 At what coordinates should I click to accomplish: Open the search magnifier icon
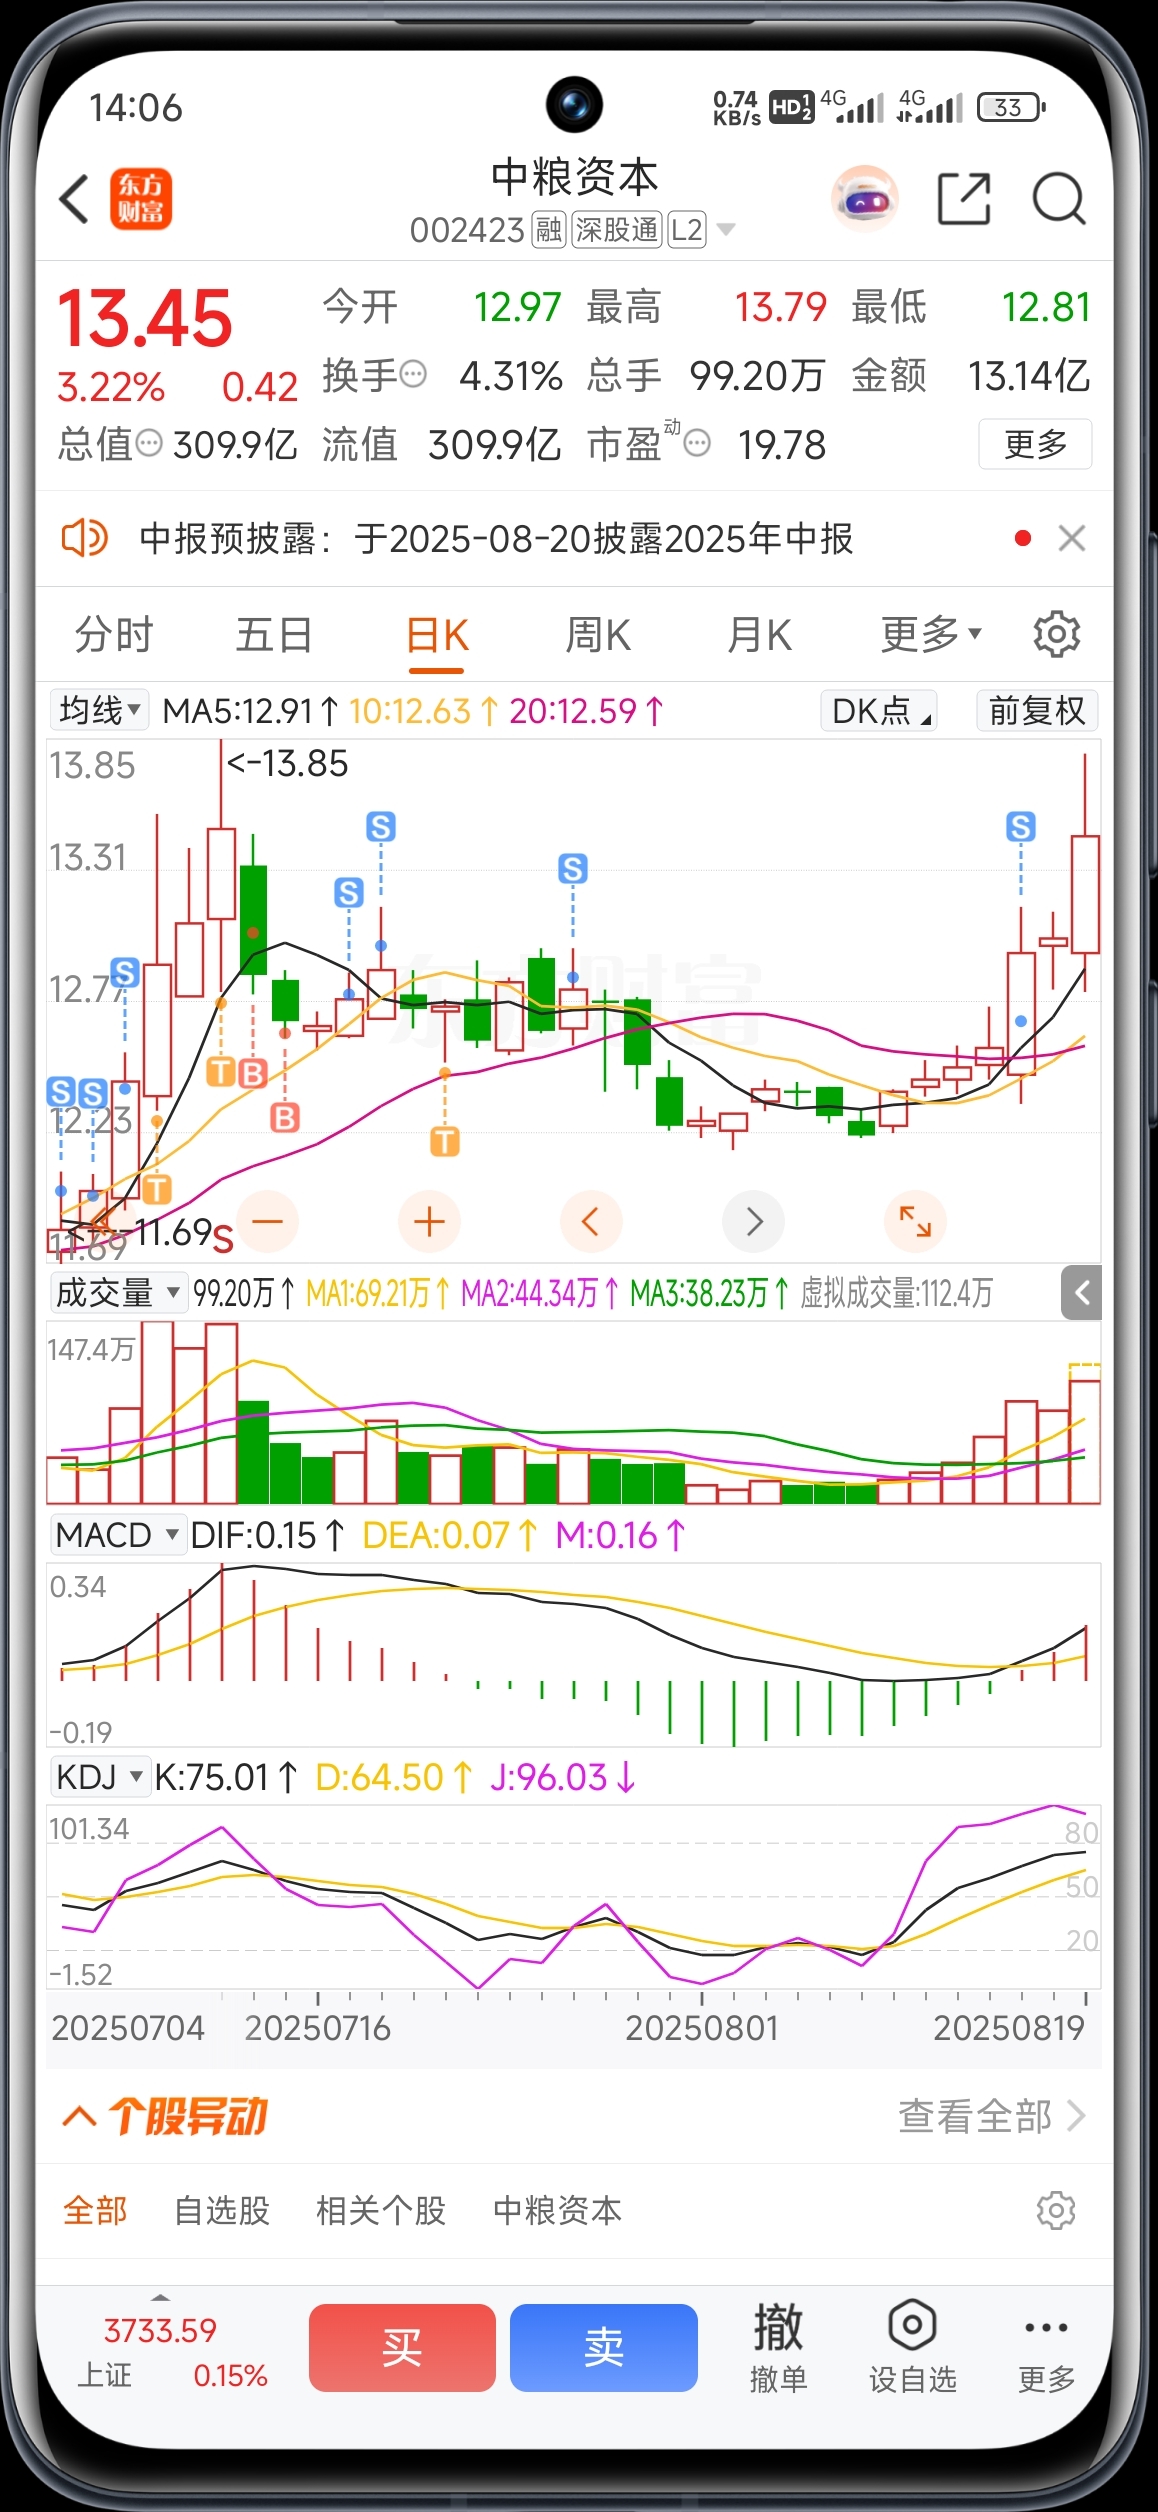(x=1059, y=198)
